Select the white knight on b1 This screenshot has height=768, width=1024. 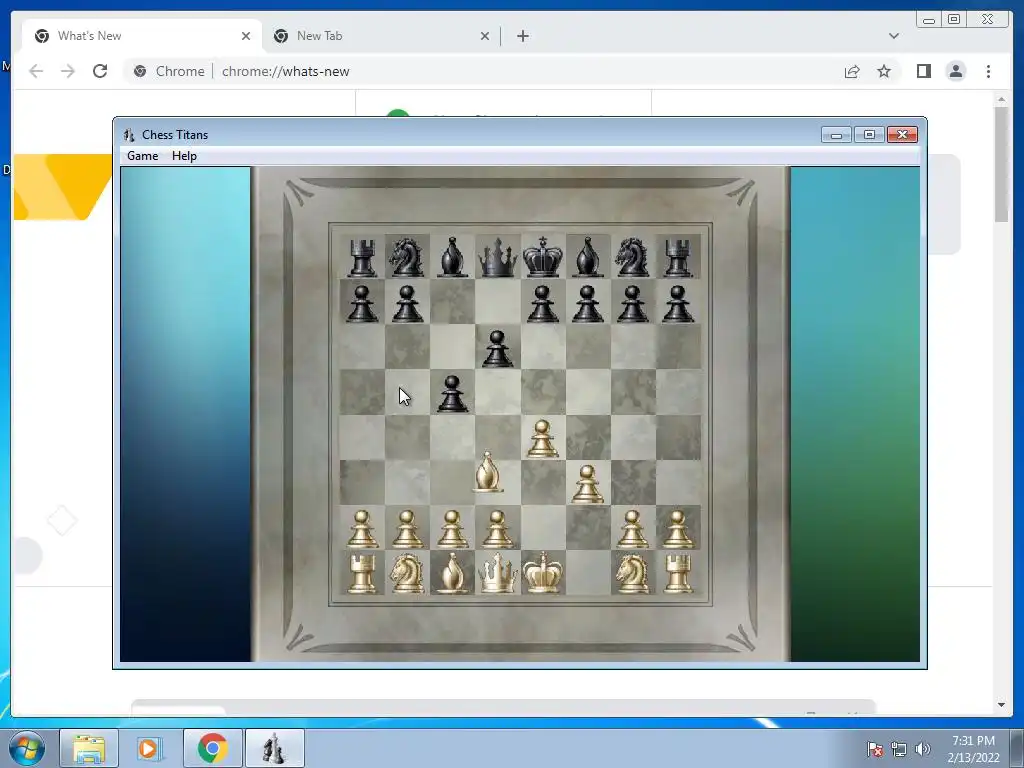pos(406,573)
